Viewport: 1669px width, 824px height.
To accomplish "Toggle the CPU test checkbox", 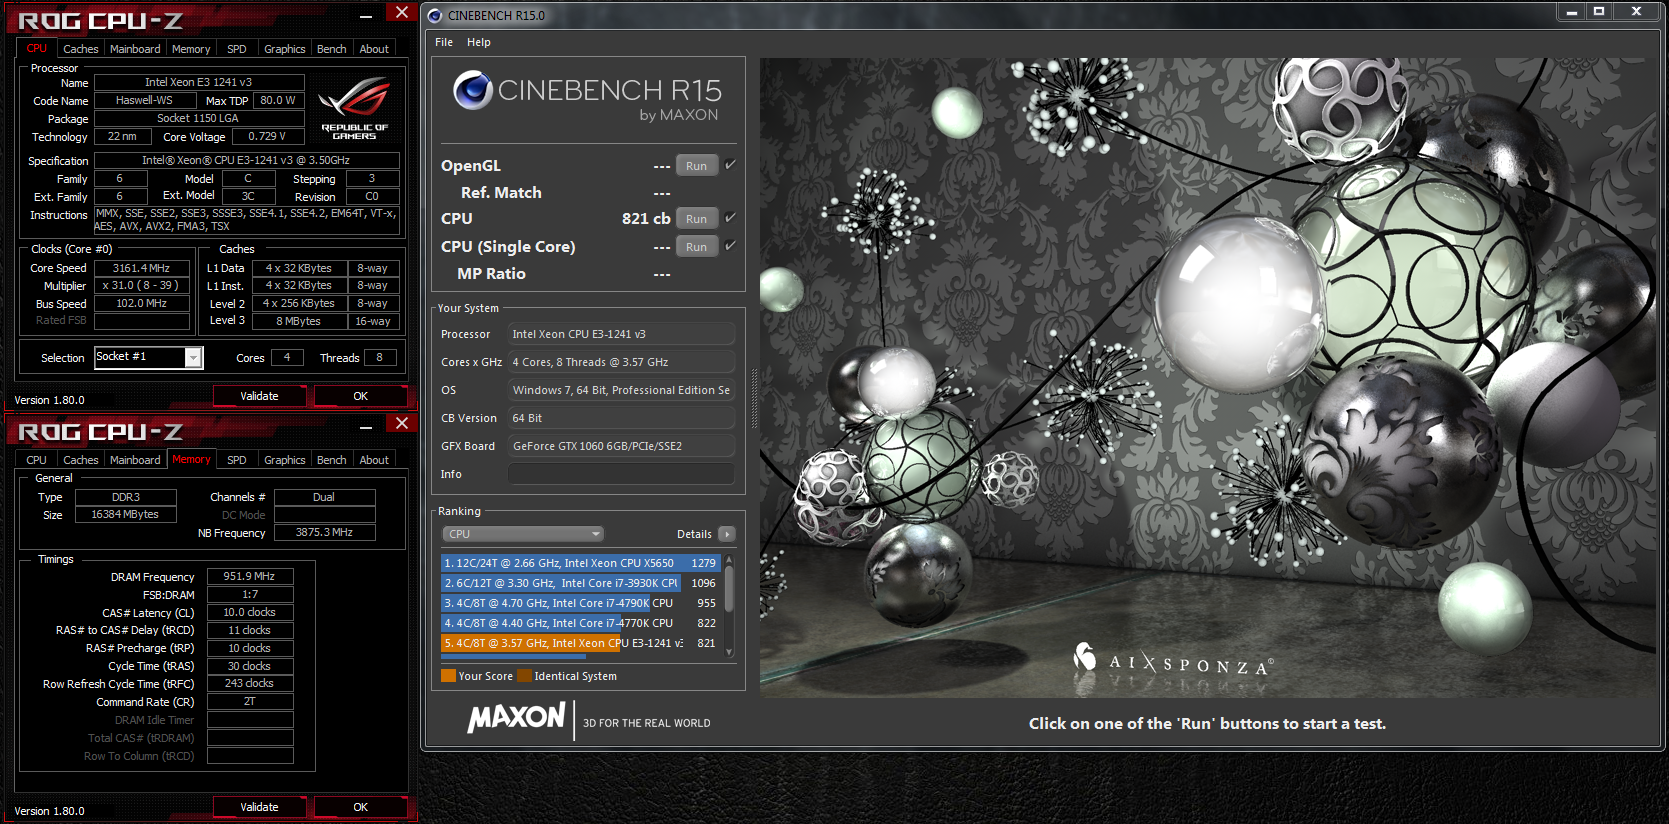I will [730, 218].
